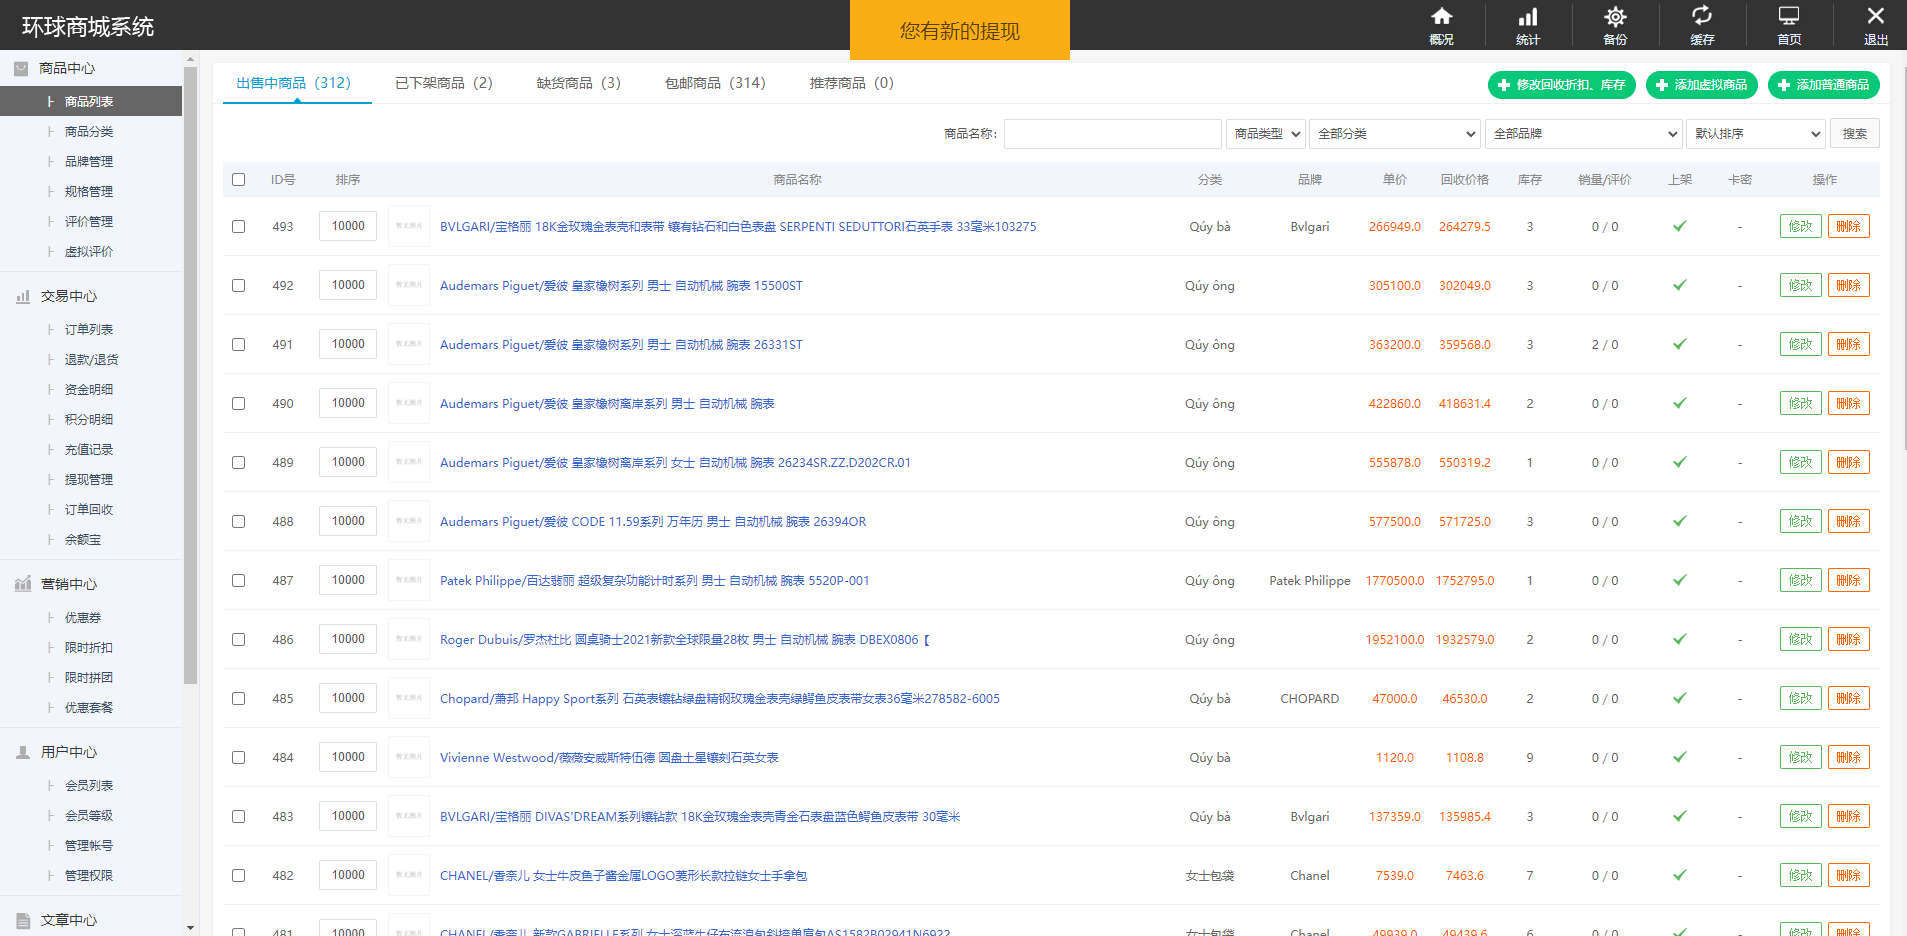Switch to the 包邮商品 (314) tab

point(715,83)
